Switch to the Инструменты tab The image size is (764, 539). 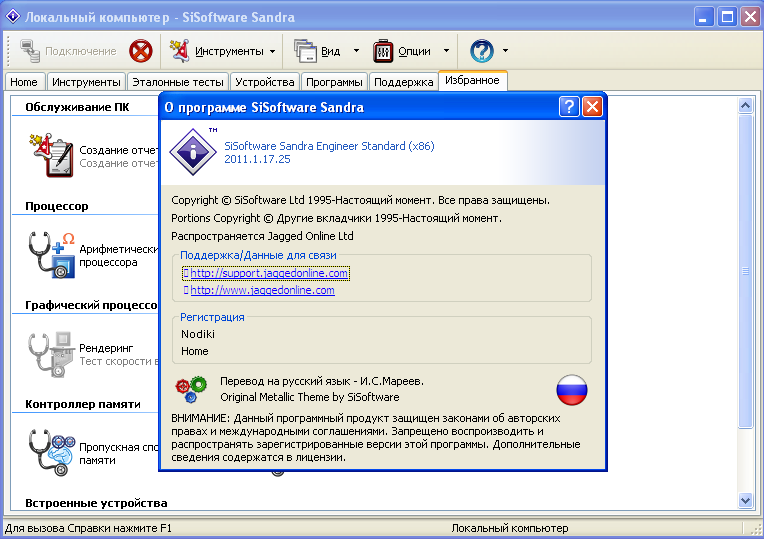[86, 82]
